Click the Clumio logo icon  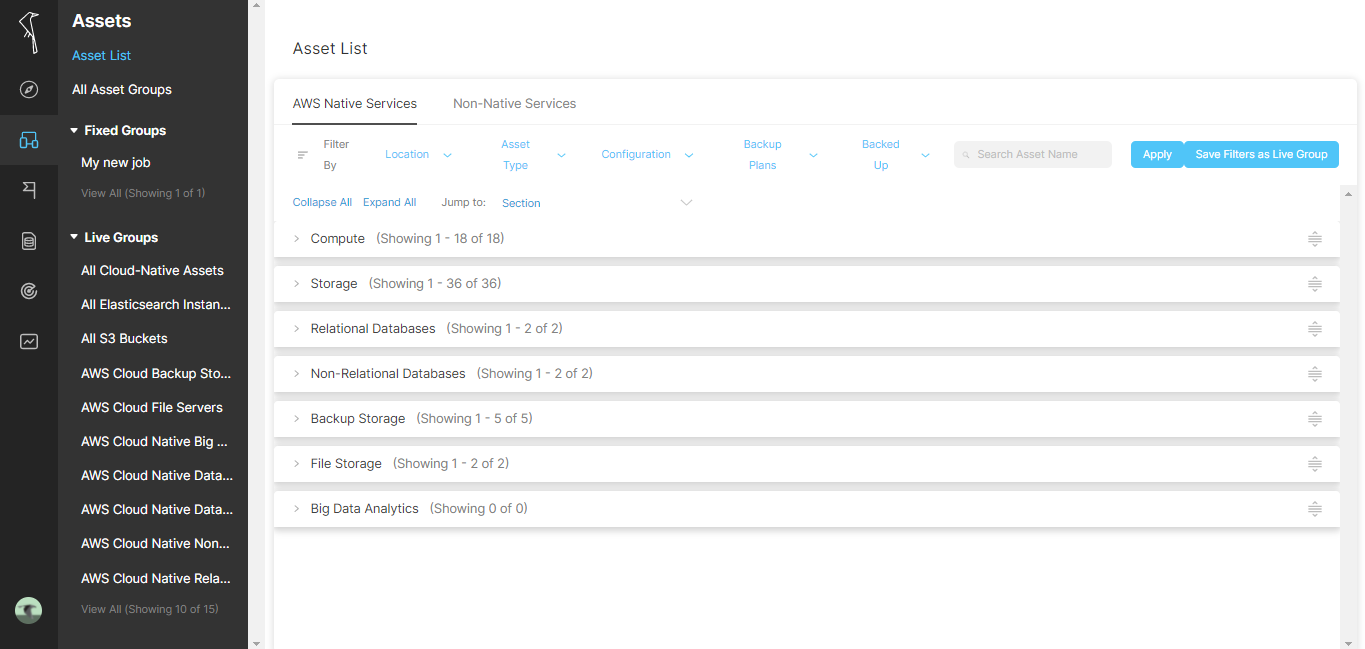[x=29, y=32]
